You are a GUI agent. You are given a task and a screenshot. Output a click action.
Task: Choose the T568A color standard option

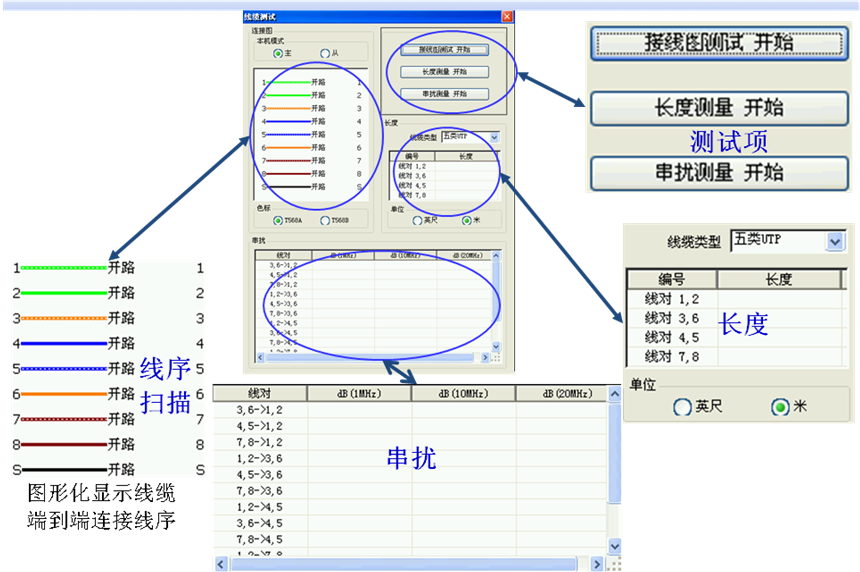(278, 220)
